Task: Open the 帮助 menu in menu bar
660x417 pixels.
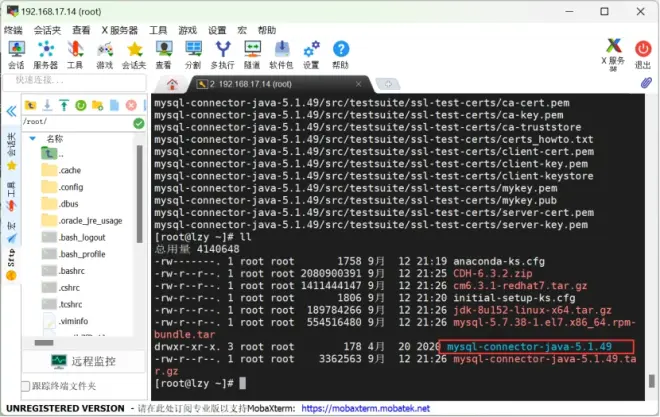Action: point(267,30)
